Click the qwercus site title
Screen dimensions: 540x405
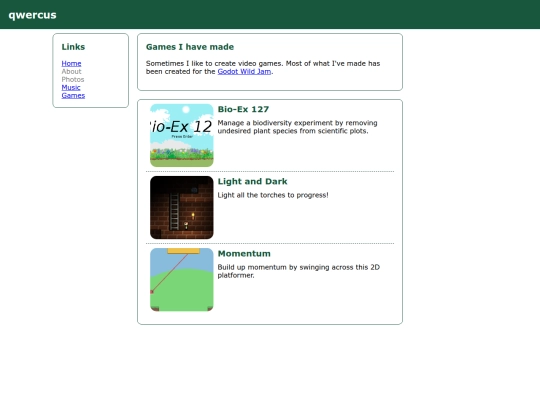click(32, 15)
